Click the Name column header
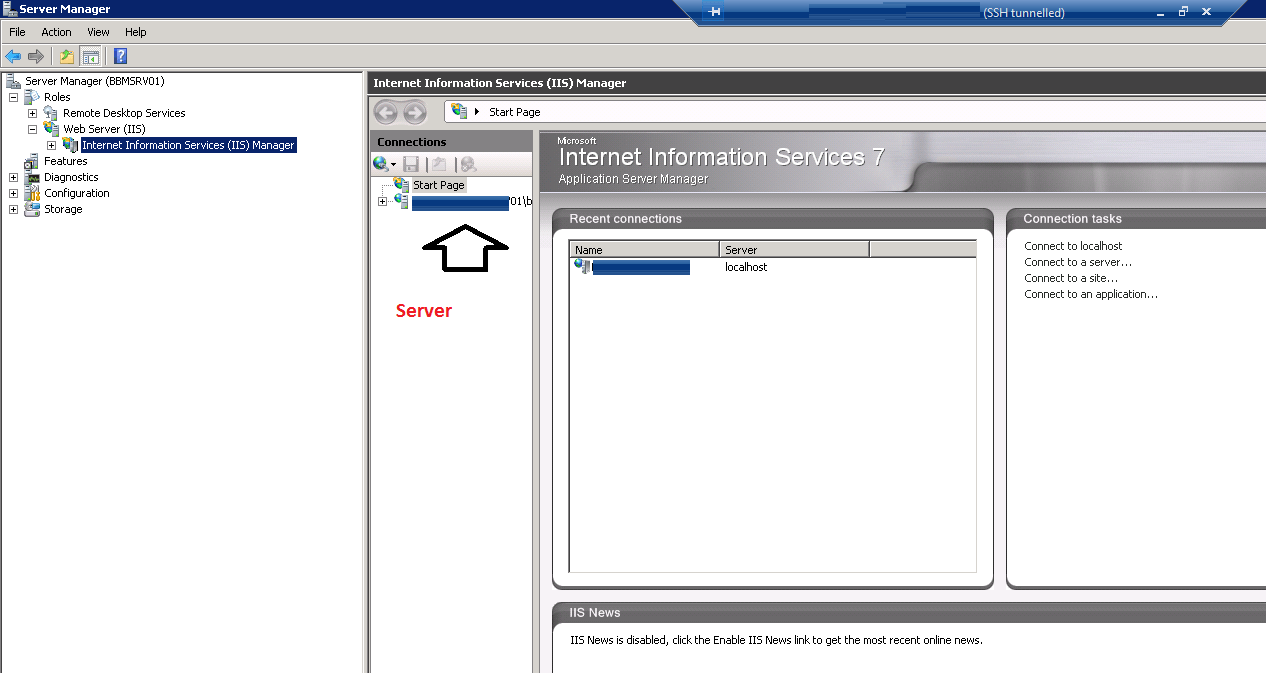This screenshot has width=1266, height=673. click(644, 249)
